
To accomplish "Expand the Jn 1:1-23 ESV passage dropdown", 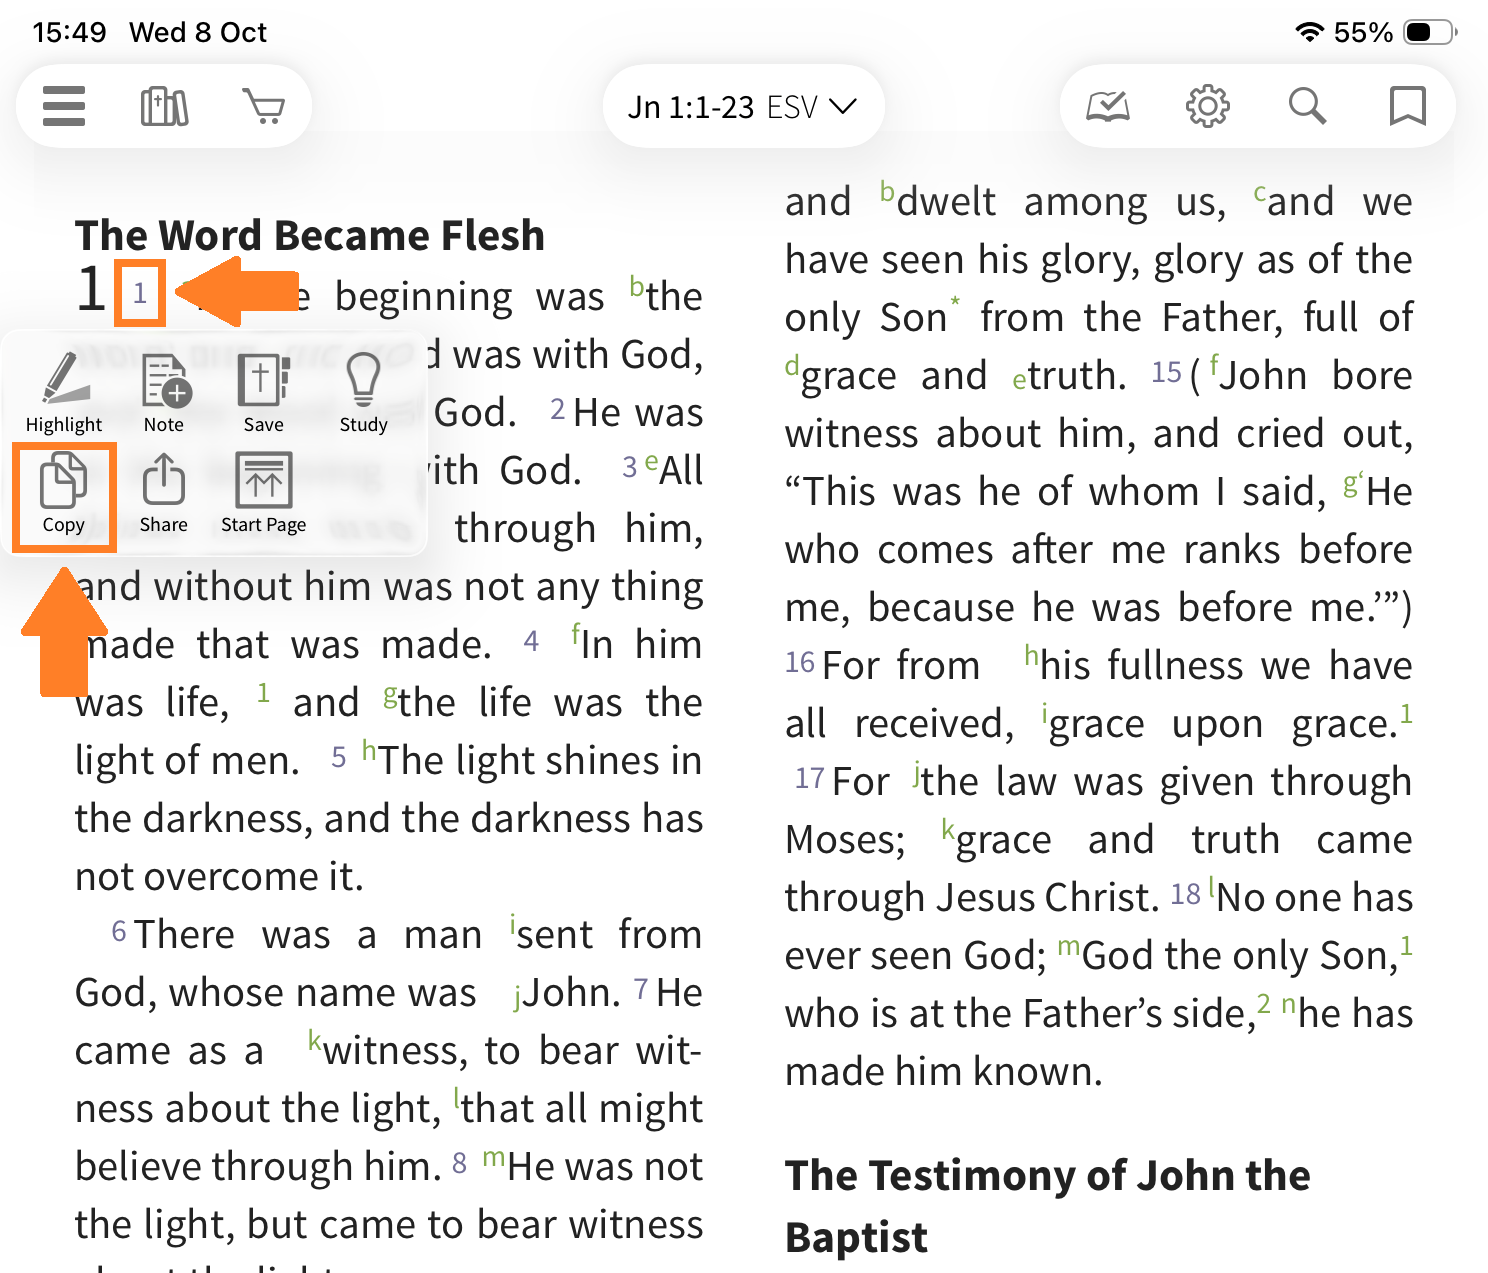I will tap(742, 107).
